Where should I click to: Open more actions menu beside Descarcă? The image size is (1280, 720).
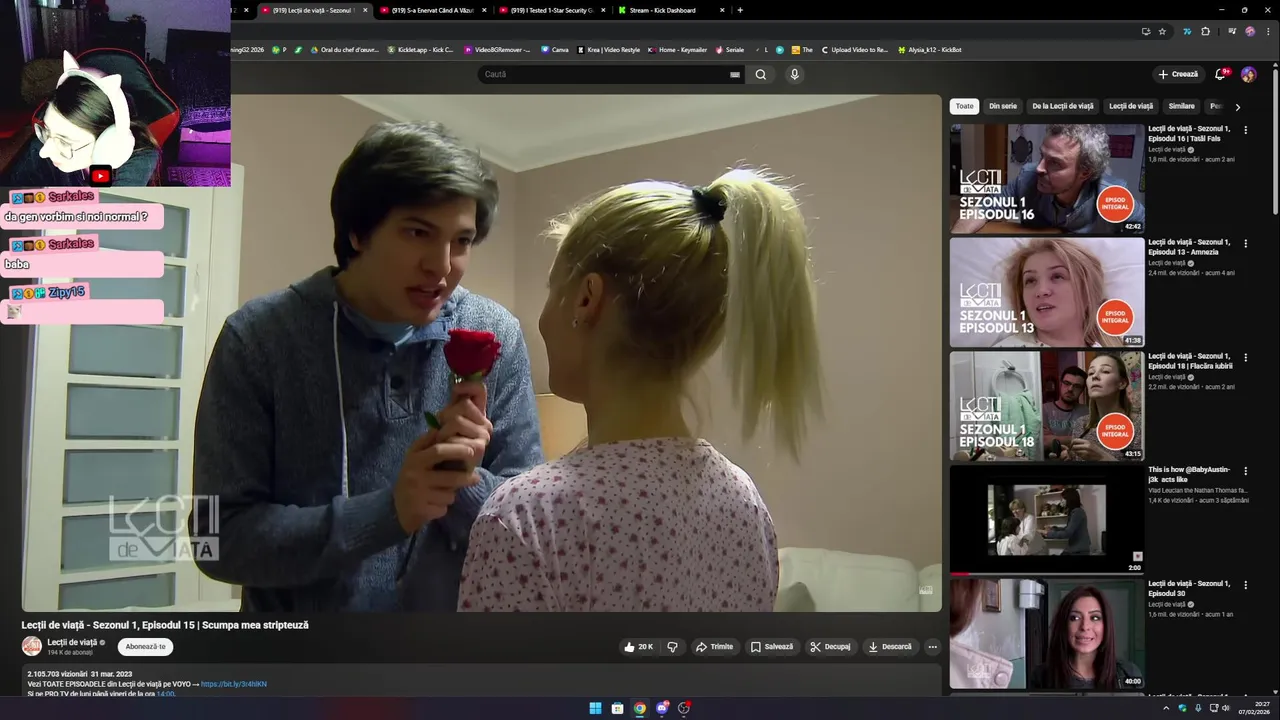pyautogui.click(x=932, y=647)
